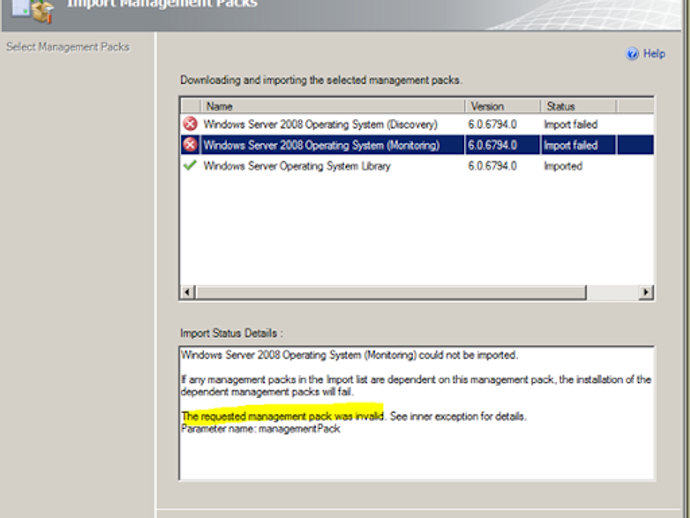The image size is (690, 518).
Task: Click version 6.0.6794.0 of Monitoring pack
Action: (492, 145)
